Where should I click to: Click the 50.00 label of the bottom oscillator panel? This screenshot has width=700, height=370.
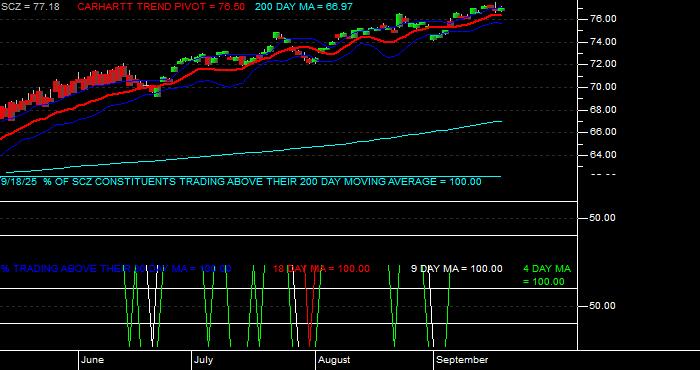point(603,306)
